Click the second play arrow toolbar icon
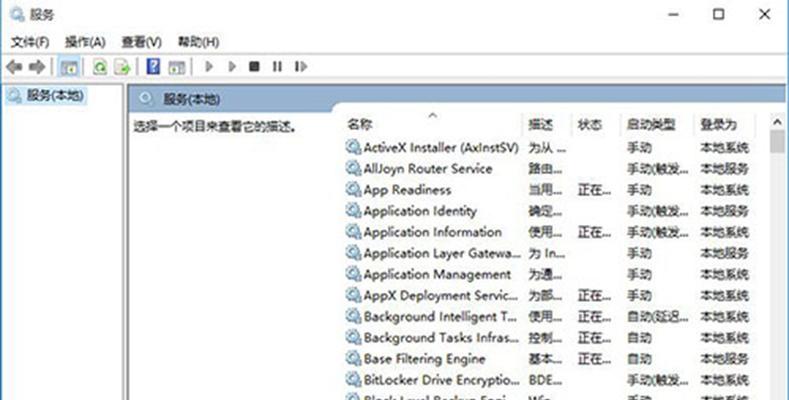The height and width of the screenshot is (400, 789). point(232,66)
